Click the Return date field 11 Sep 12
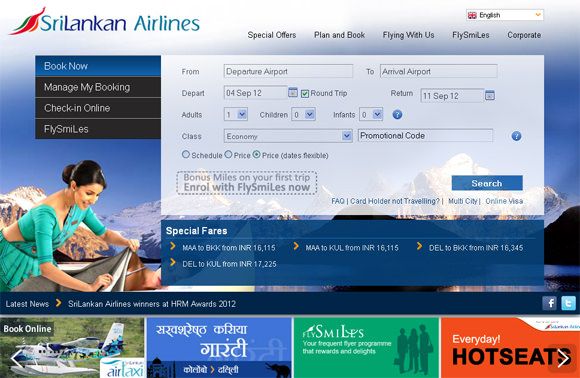Screen dimensions: 580x378 pos(452,96)
